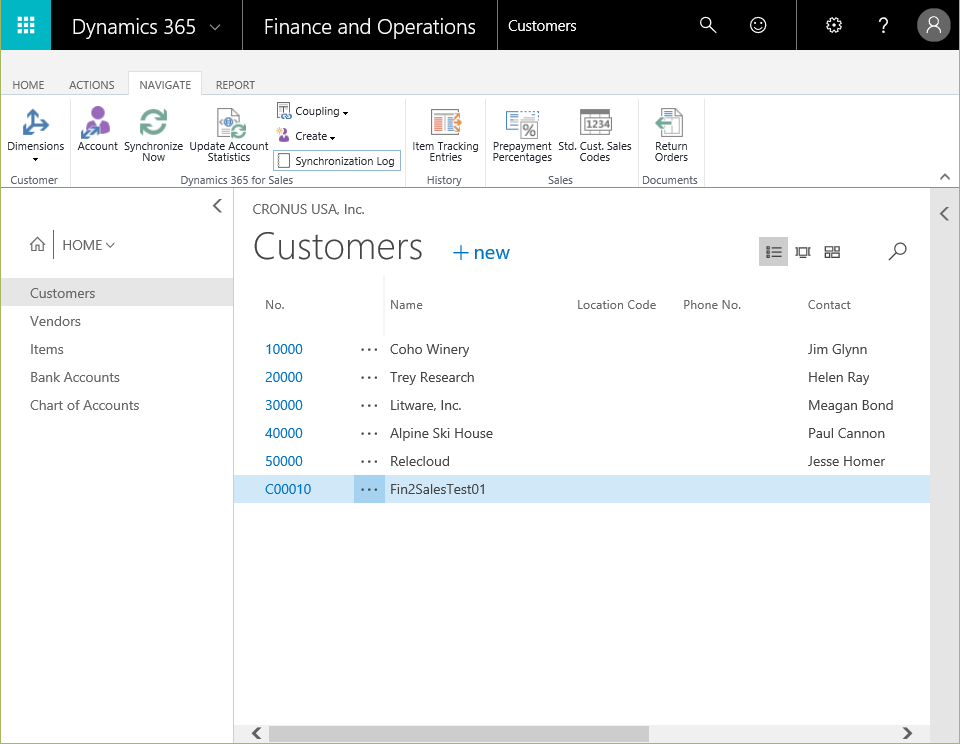Open more options for Trey Research
960x744 pixels.
click(369, 378)
